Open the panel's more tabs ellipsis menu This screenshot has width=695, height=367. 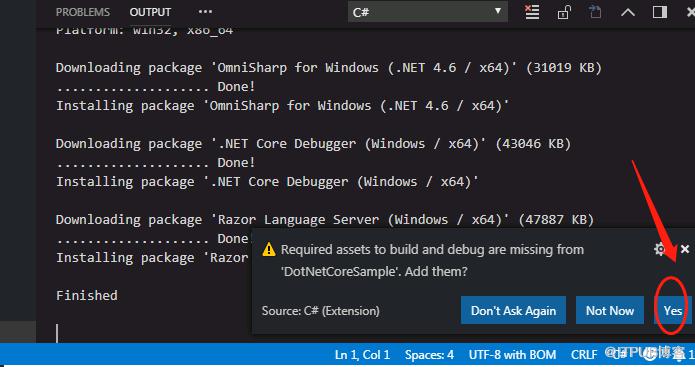tap(205, 12)
